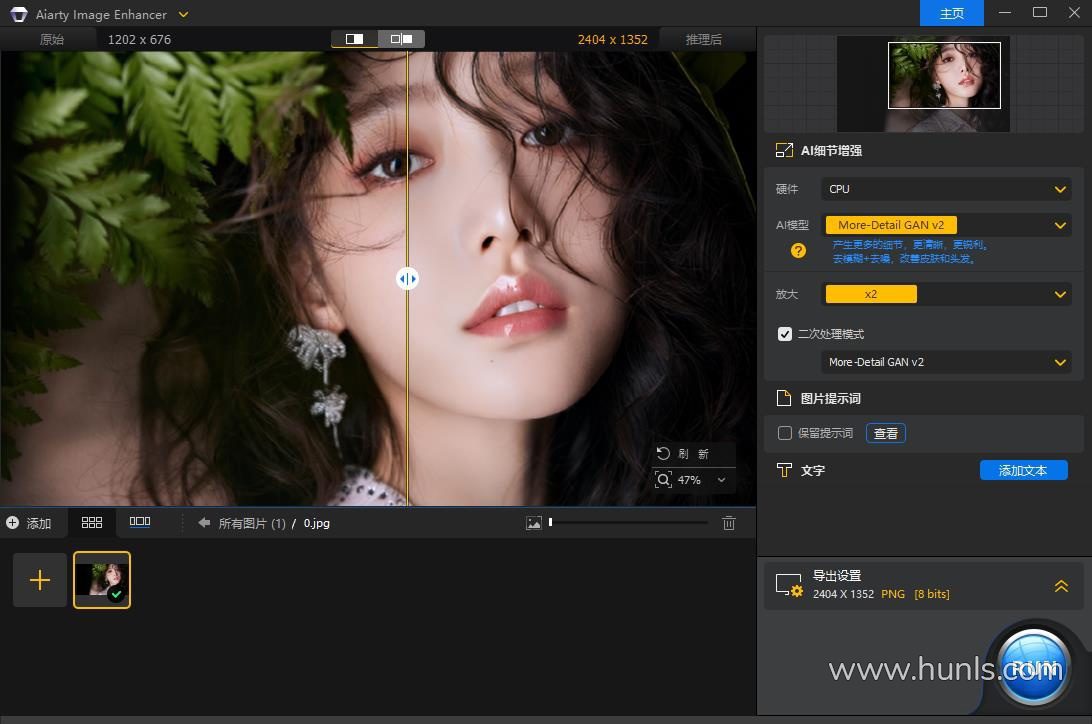Select the side-by-side compare mode icon

click(402, 39)
